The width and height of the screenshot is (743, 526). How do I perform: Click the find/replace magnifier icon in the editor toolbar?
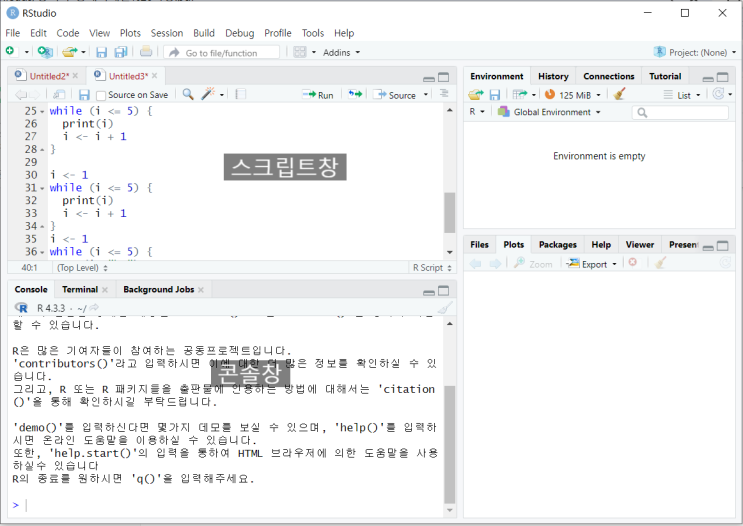tap(188, 94)
